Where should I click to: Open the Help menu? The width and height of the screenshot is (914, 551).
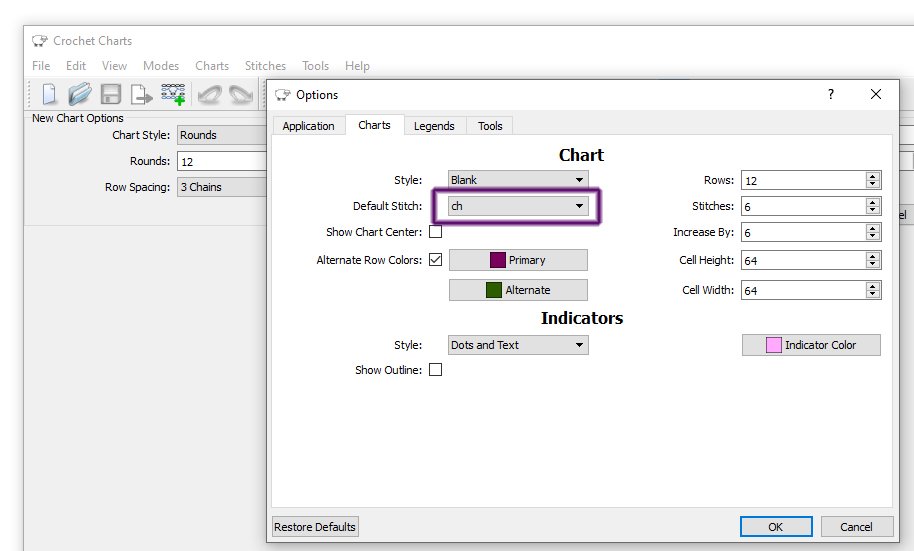pyautogui.click(x=357, y=66)
